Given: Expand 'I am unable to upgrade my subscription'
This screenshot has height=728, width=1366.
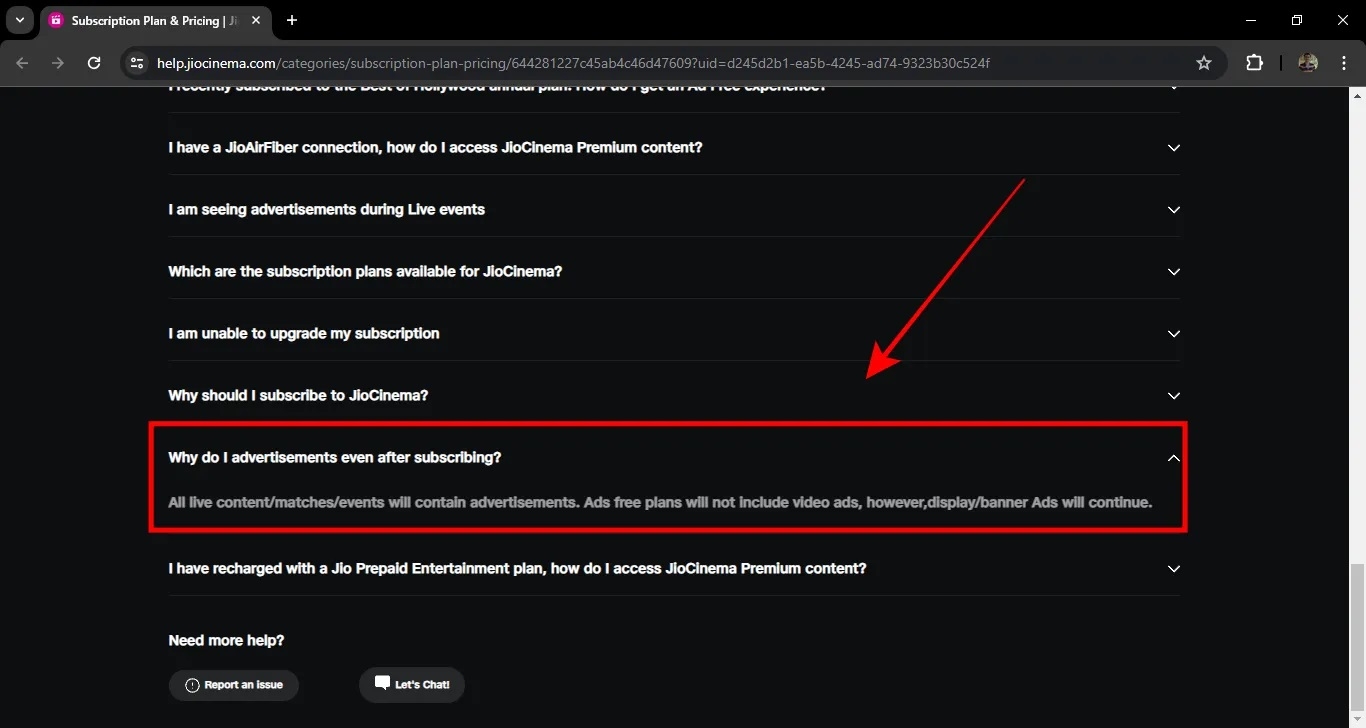Looking at the screenshot, I should point(674,333).
